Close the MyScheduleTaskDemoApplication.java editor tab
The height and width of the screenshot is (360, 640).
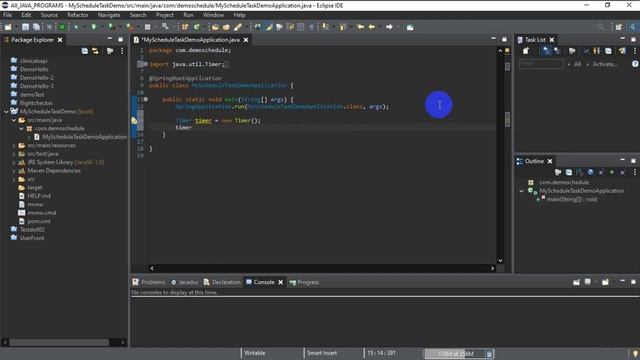246,40
